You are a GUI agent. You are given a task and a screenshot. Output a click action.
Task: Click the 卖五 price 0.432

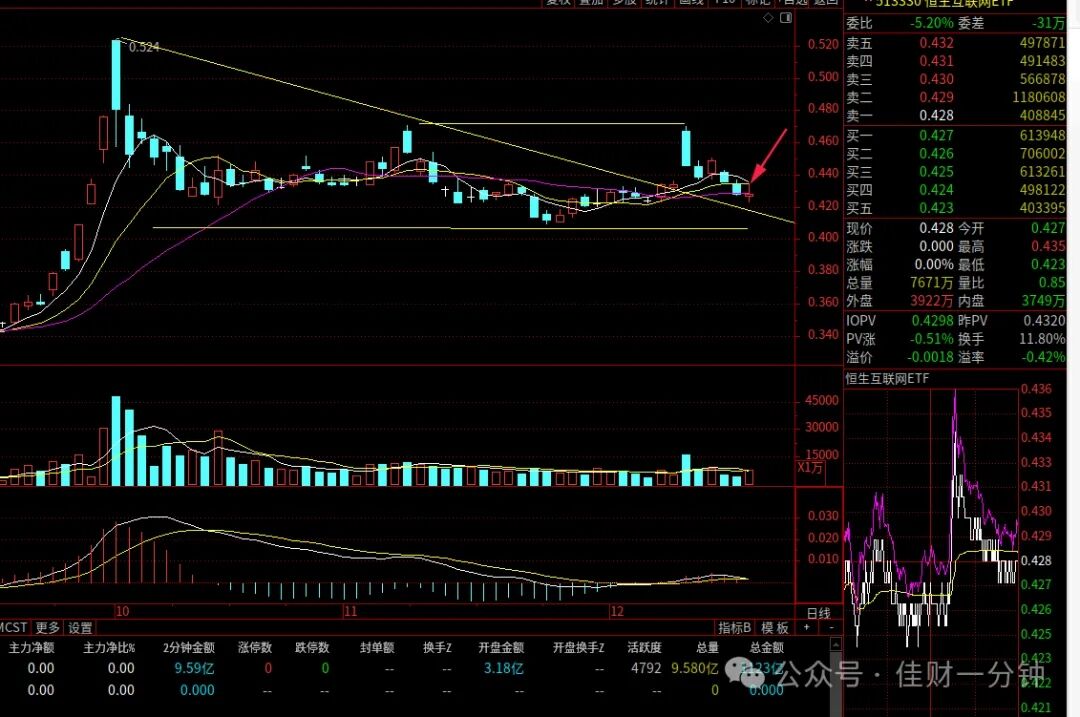[x=937, y=43]
